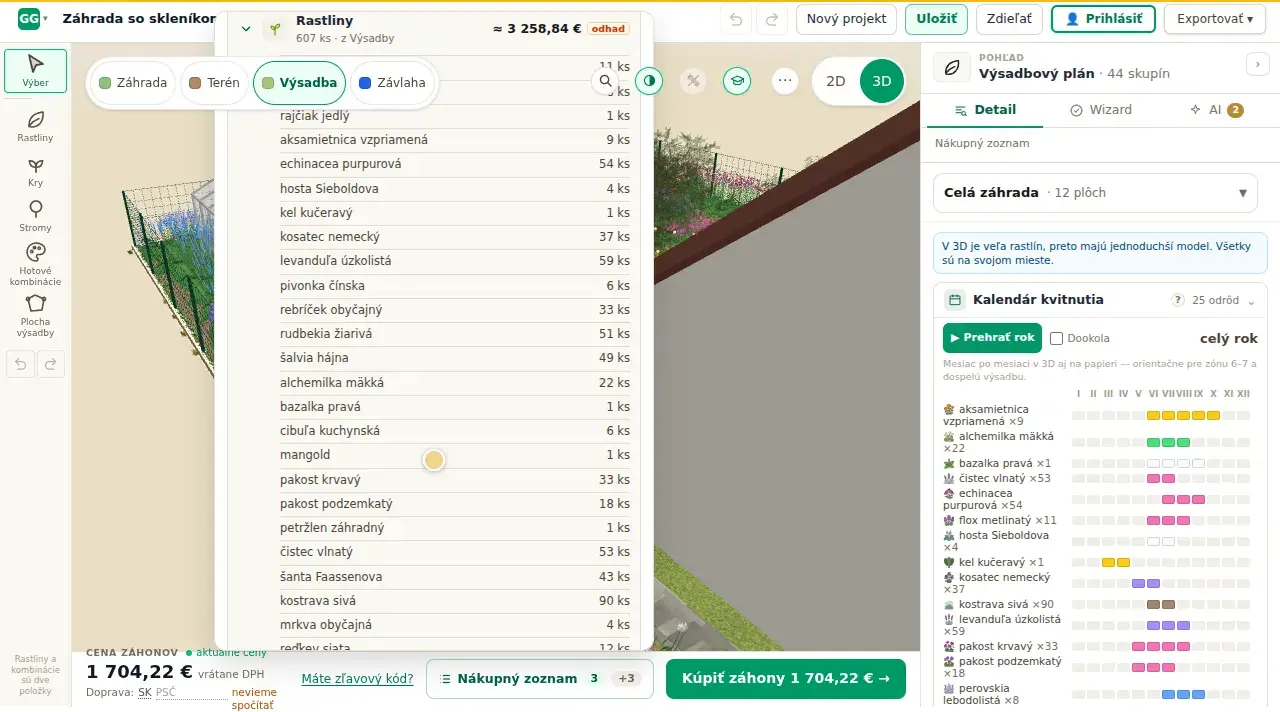Select the Výsadba layer tab
This screenshot has width=1280, height=712.
[300, 83]
